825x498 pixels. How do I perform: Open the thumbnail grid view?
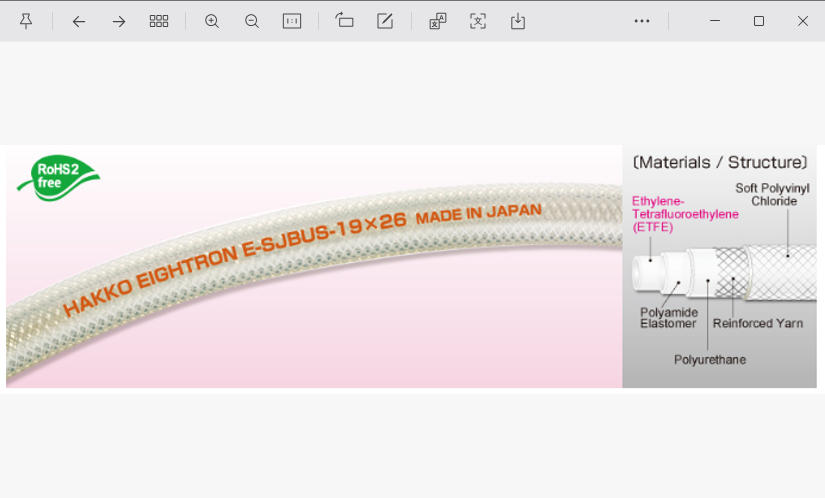(x=159, y=21)
